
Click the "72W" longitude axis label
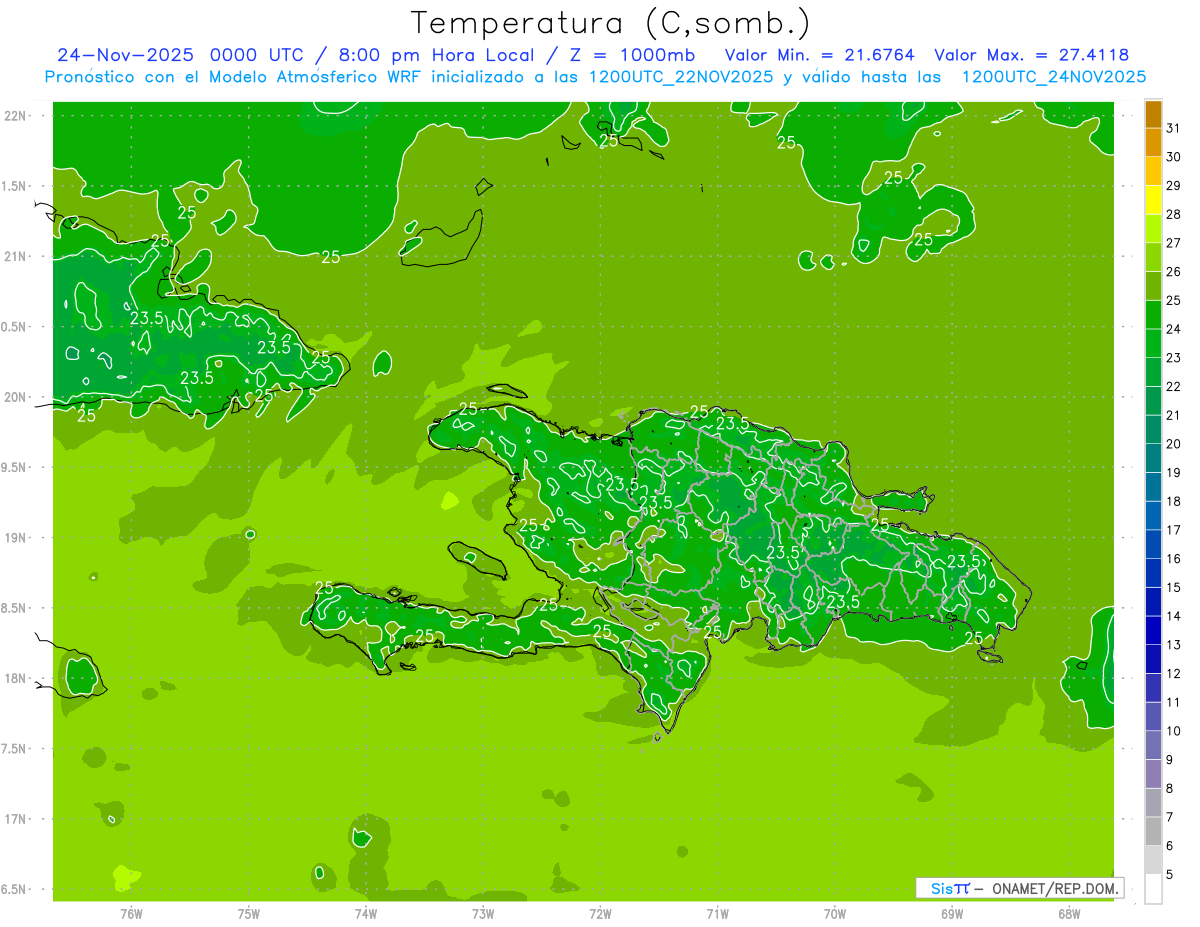tap(600, 913)
